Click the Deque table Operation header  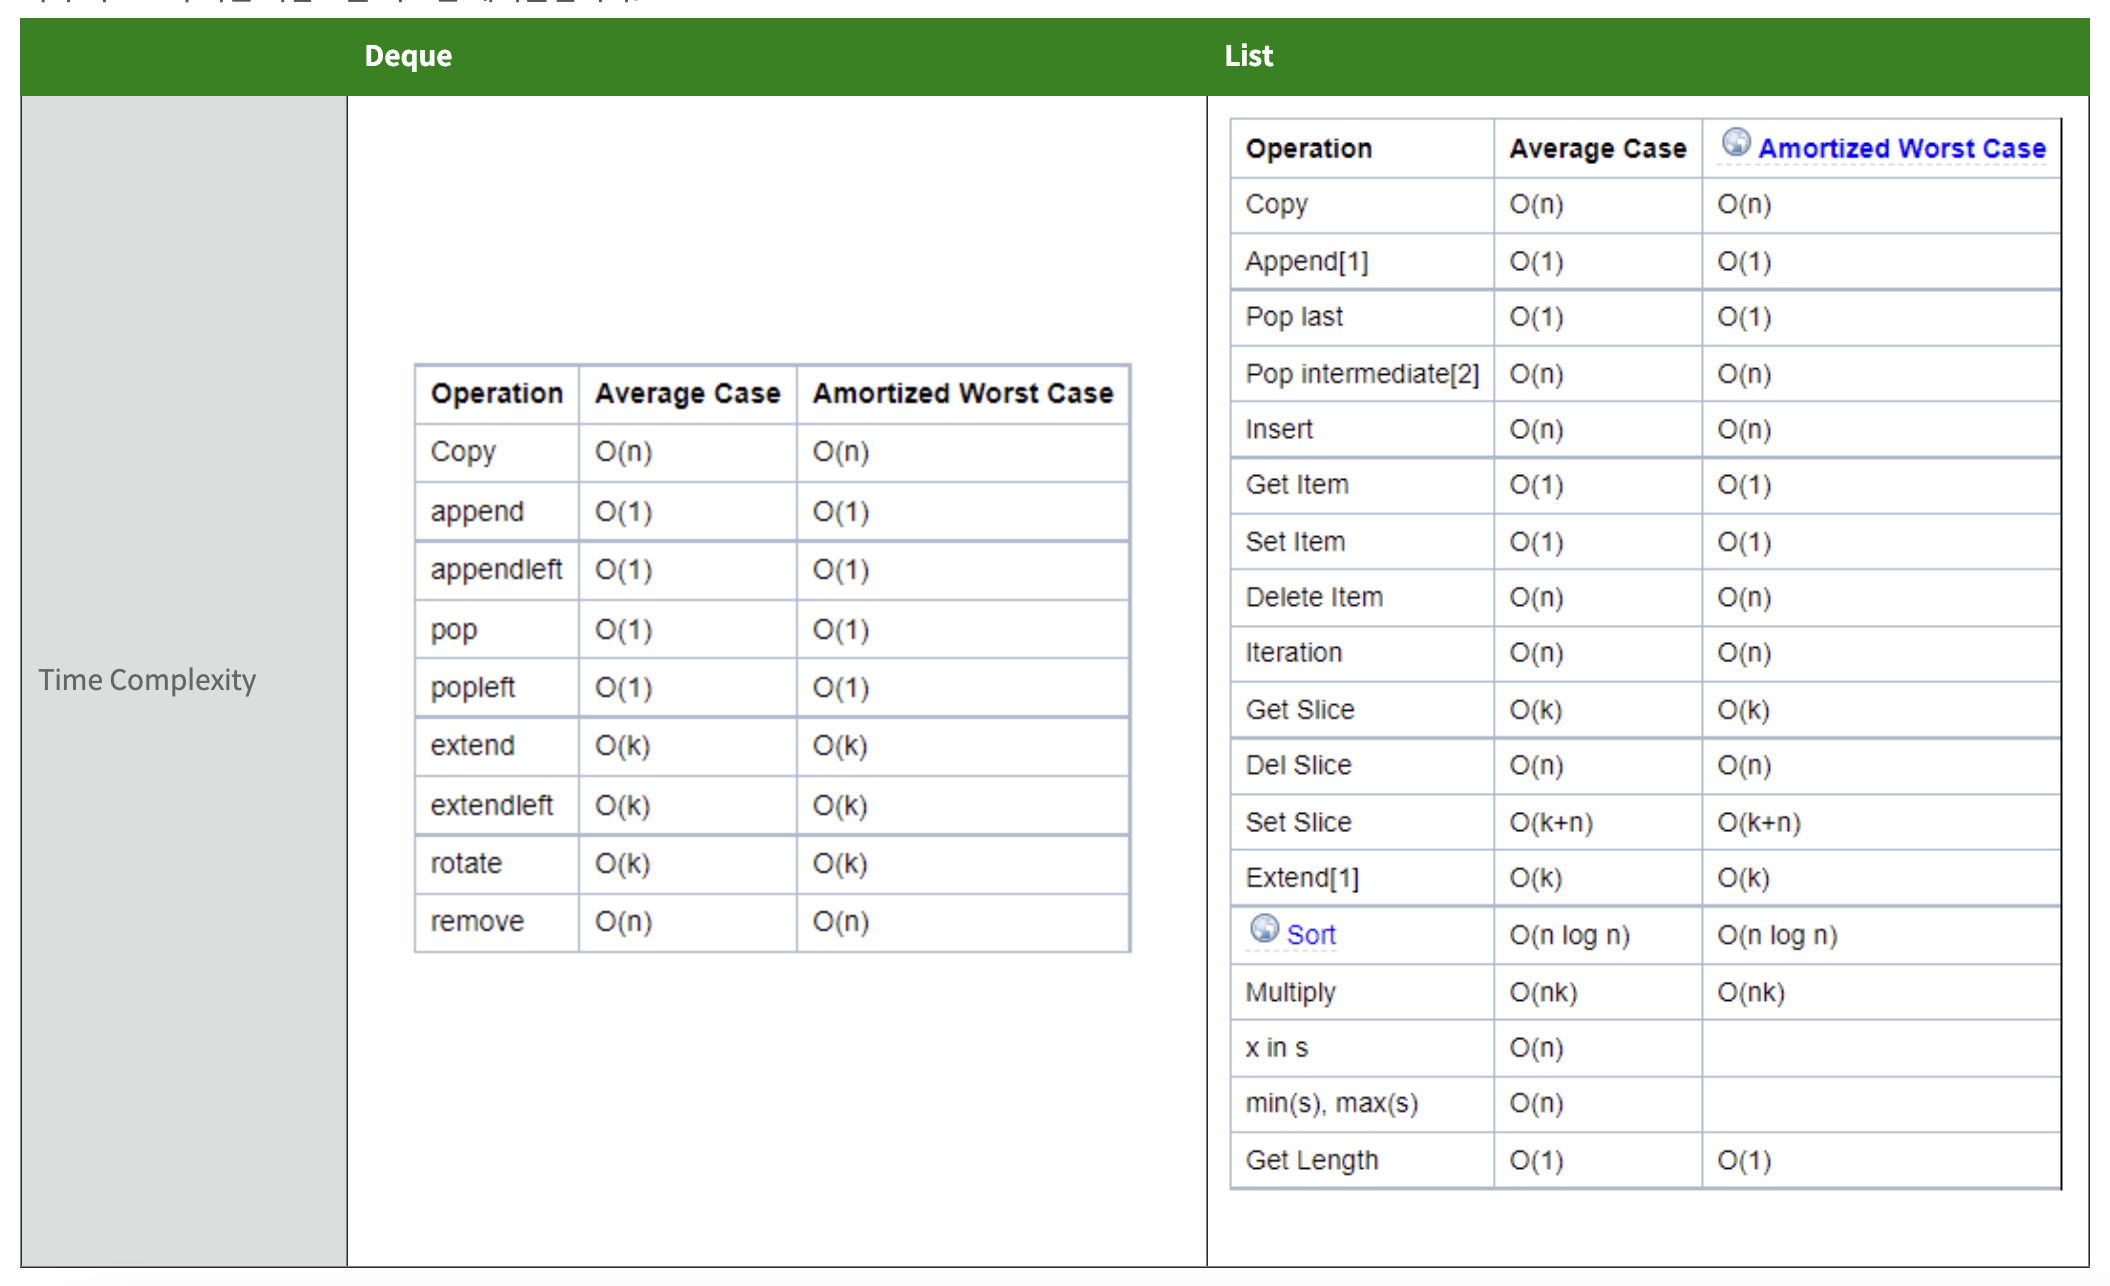tap(496, 394)
